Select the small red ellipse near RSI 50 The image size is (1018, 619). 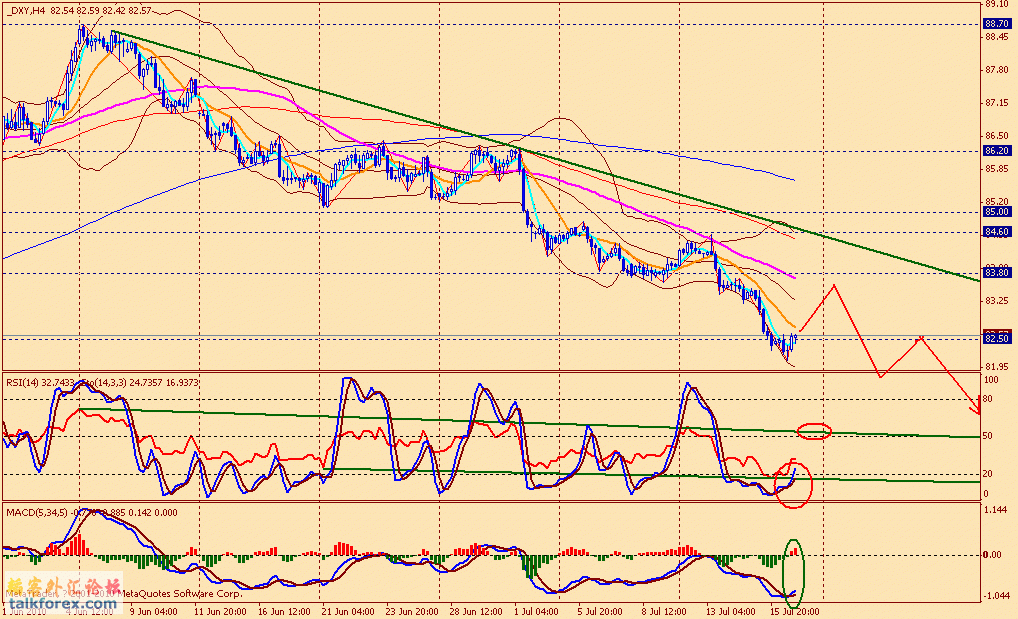click(814, 431)
